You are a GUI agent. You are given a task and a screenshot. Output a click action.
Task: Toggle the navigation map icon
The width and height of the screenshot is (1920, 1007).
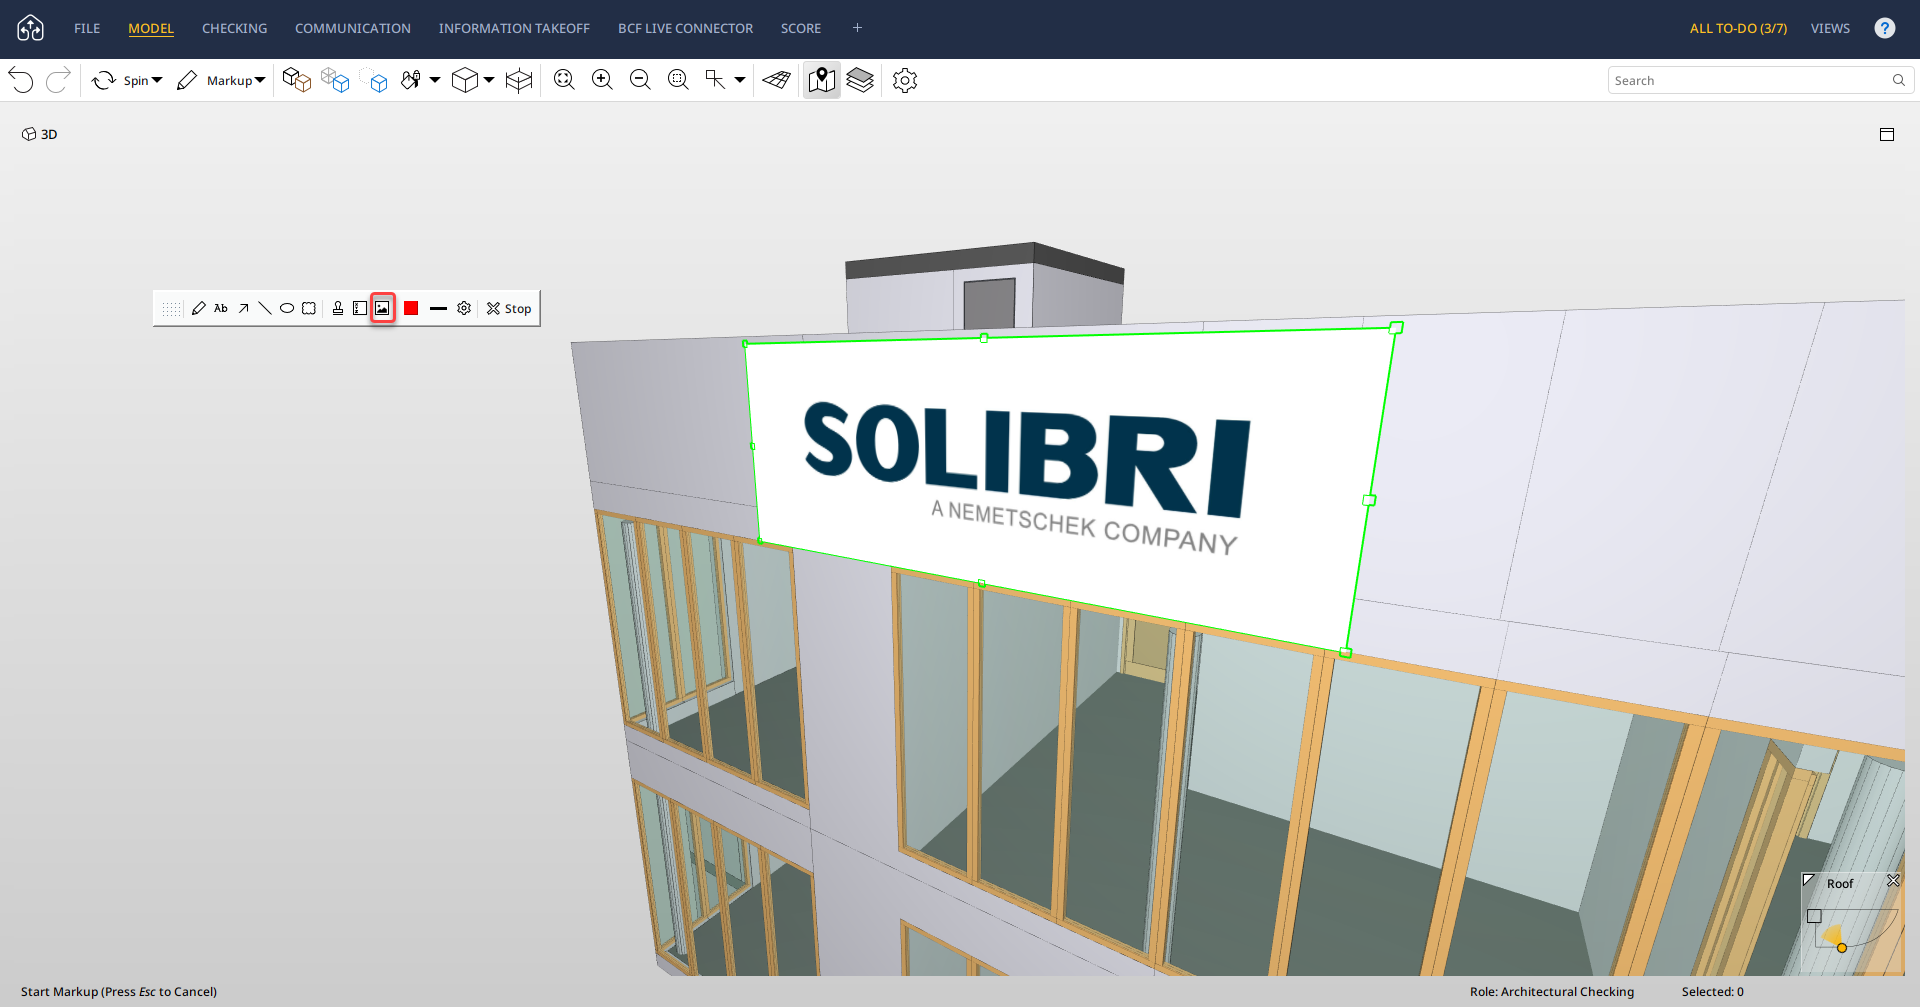(x=822, y=80)
